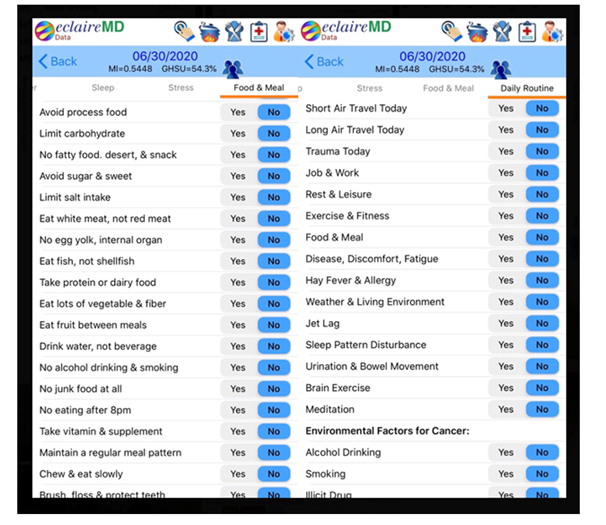Tap the crossed tools icon in right screen header
This screenshot has height=525, width=606.
[x=502, y=31]
